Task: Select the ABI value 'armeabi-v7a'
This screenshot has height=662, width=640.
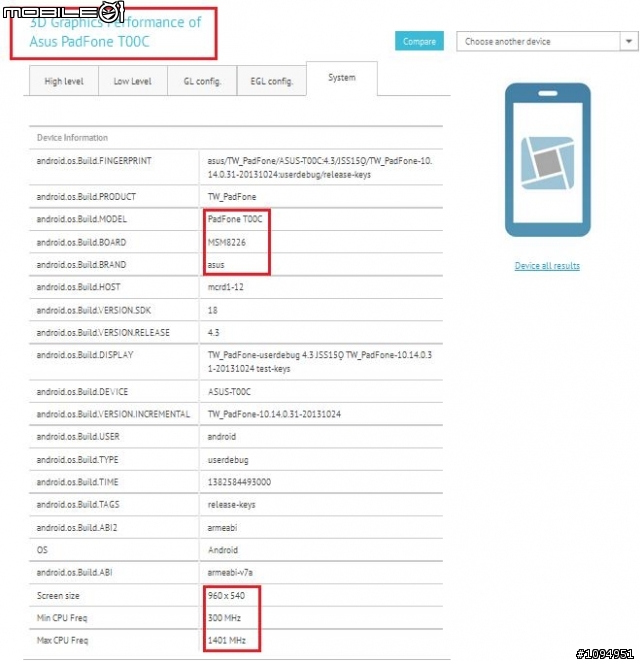Action: pos(230,572)
